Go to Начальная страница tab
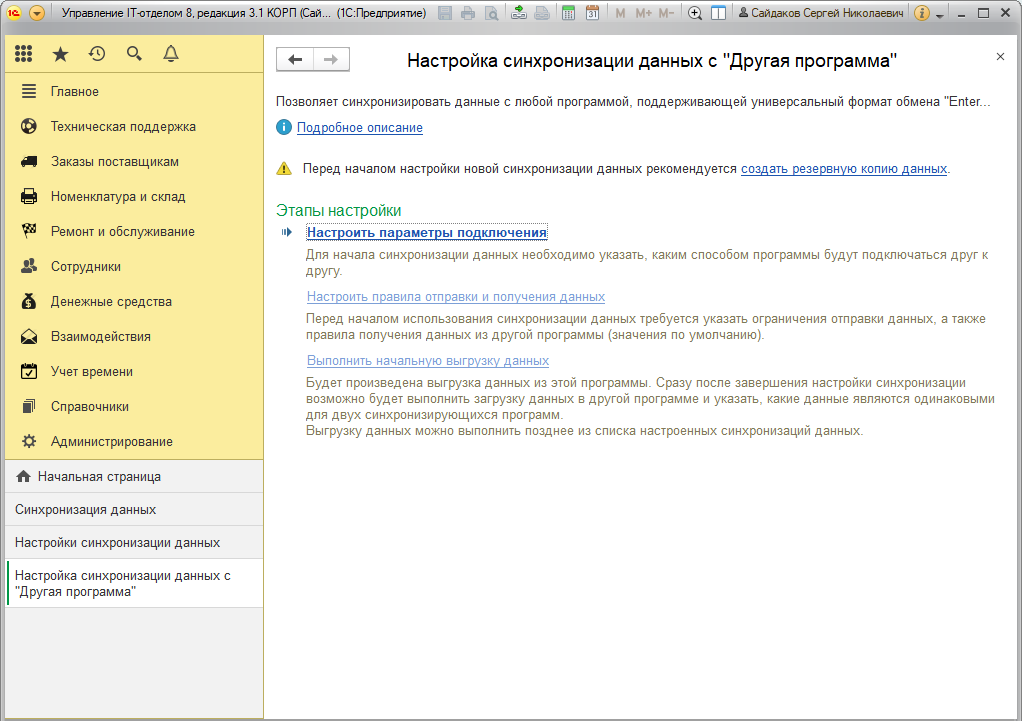This screenshot has height=721, width=1022. [x=134, y=477]
